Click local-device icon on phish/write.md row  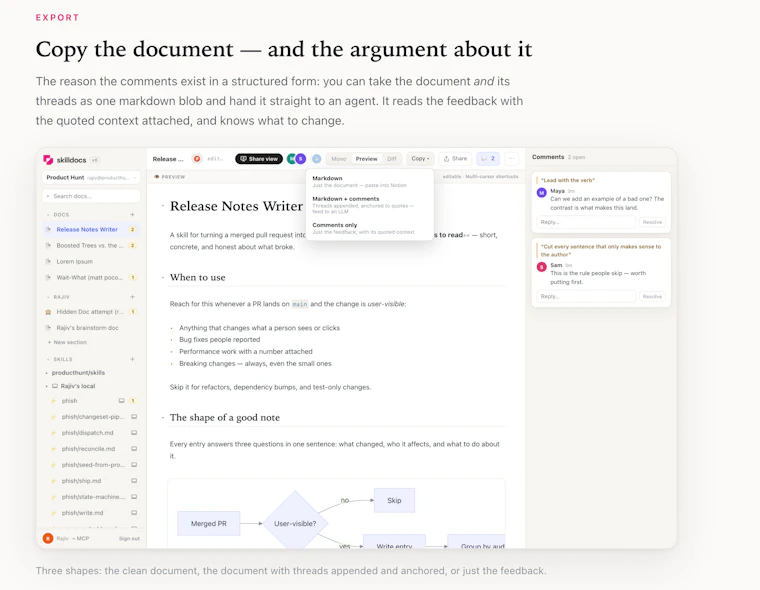134,513
